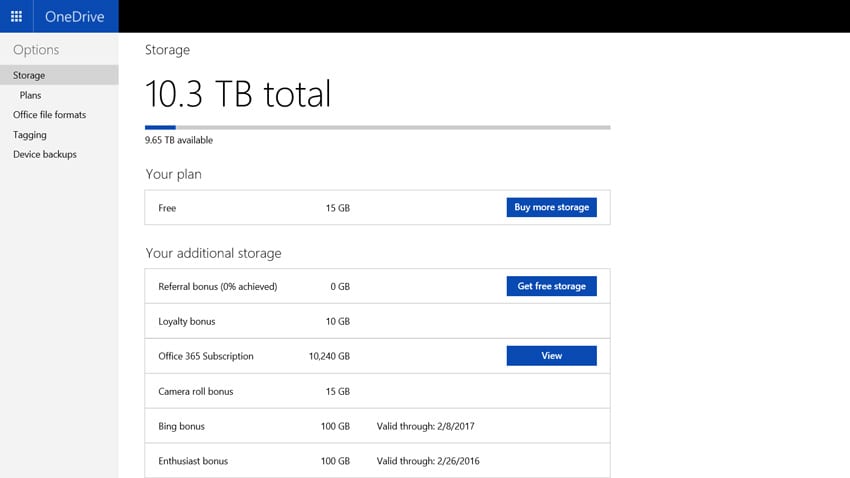Screen dimensions: 850x478
Task: Click the Camera roll bonus row
Action: (x=196, y=392)
